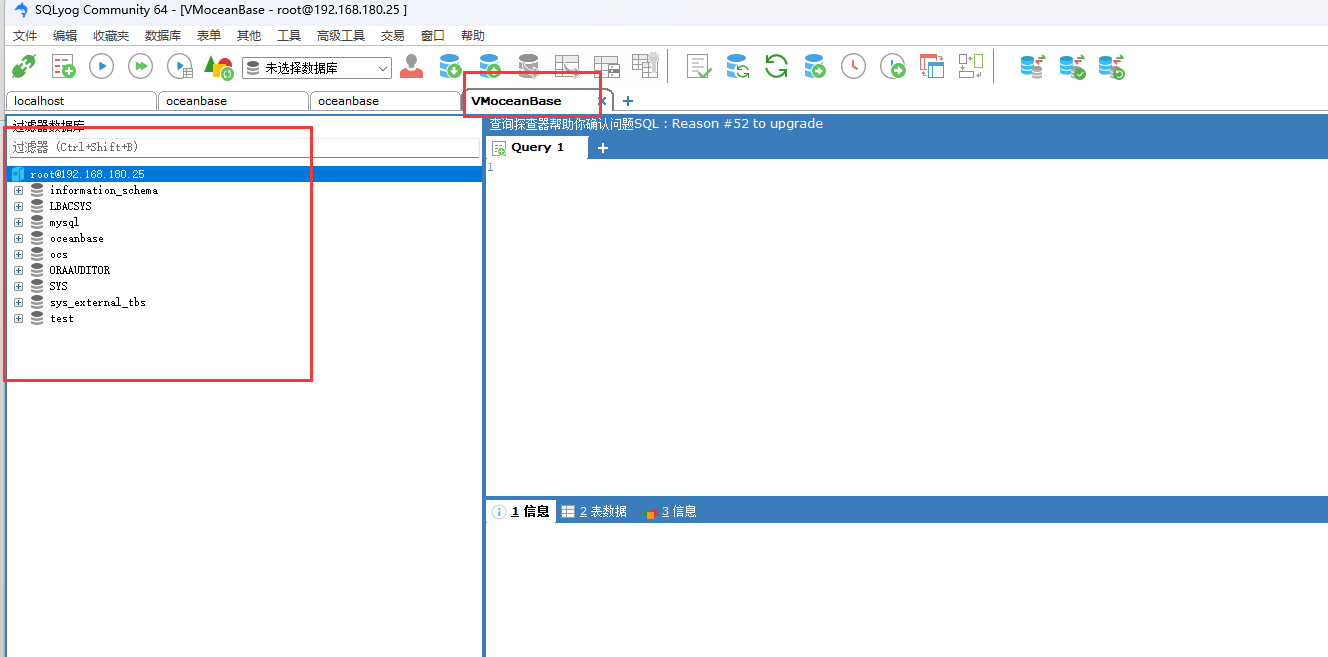Click the green circular refresh arrows icon

776,67
